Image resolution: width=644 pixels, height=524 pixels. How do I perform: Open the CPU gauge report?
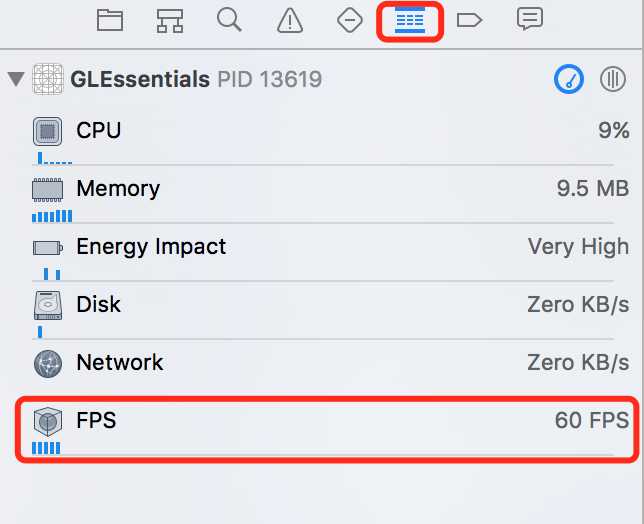pos(322,140)
